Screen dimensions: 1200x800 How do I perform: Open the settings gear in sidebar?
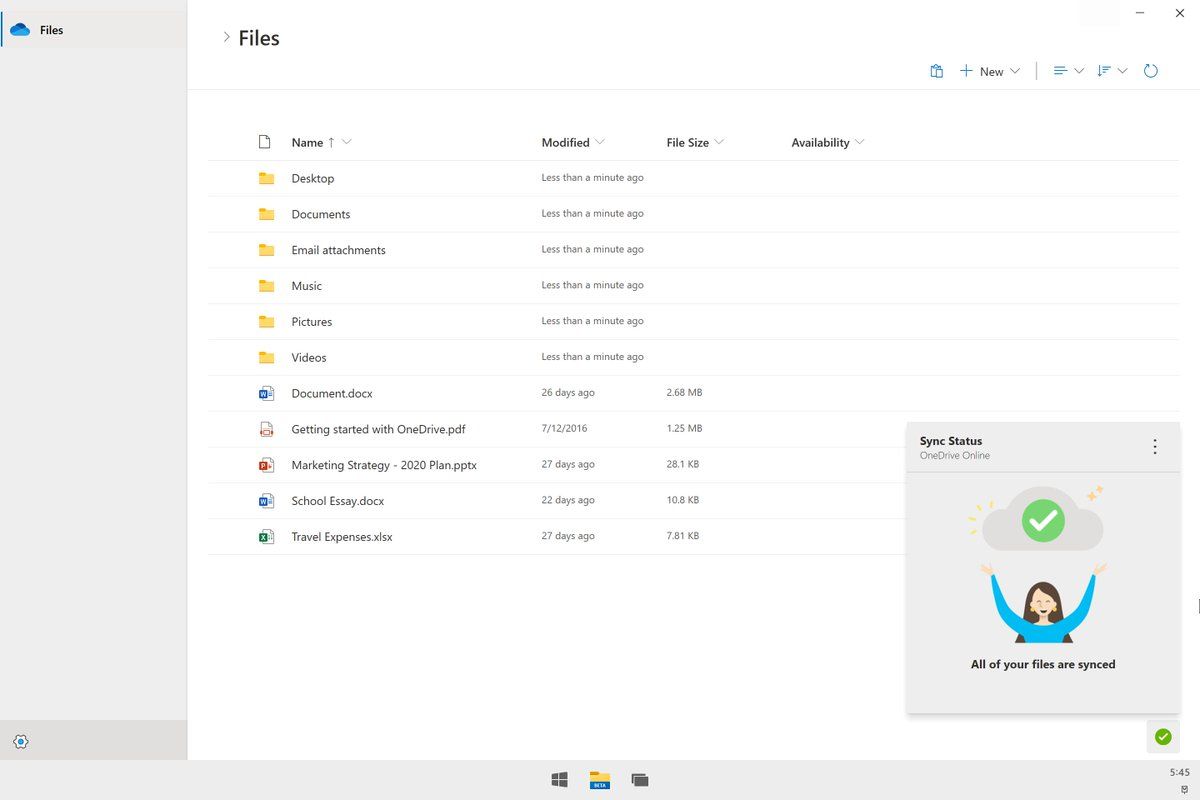[x=21, y=741]
